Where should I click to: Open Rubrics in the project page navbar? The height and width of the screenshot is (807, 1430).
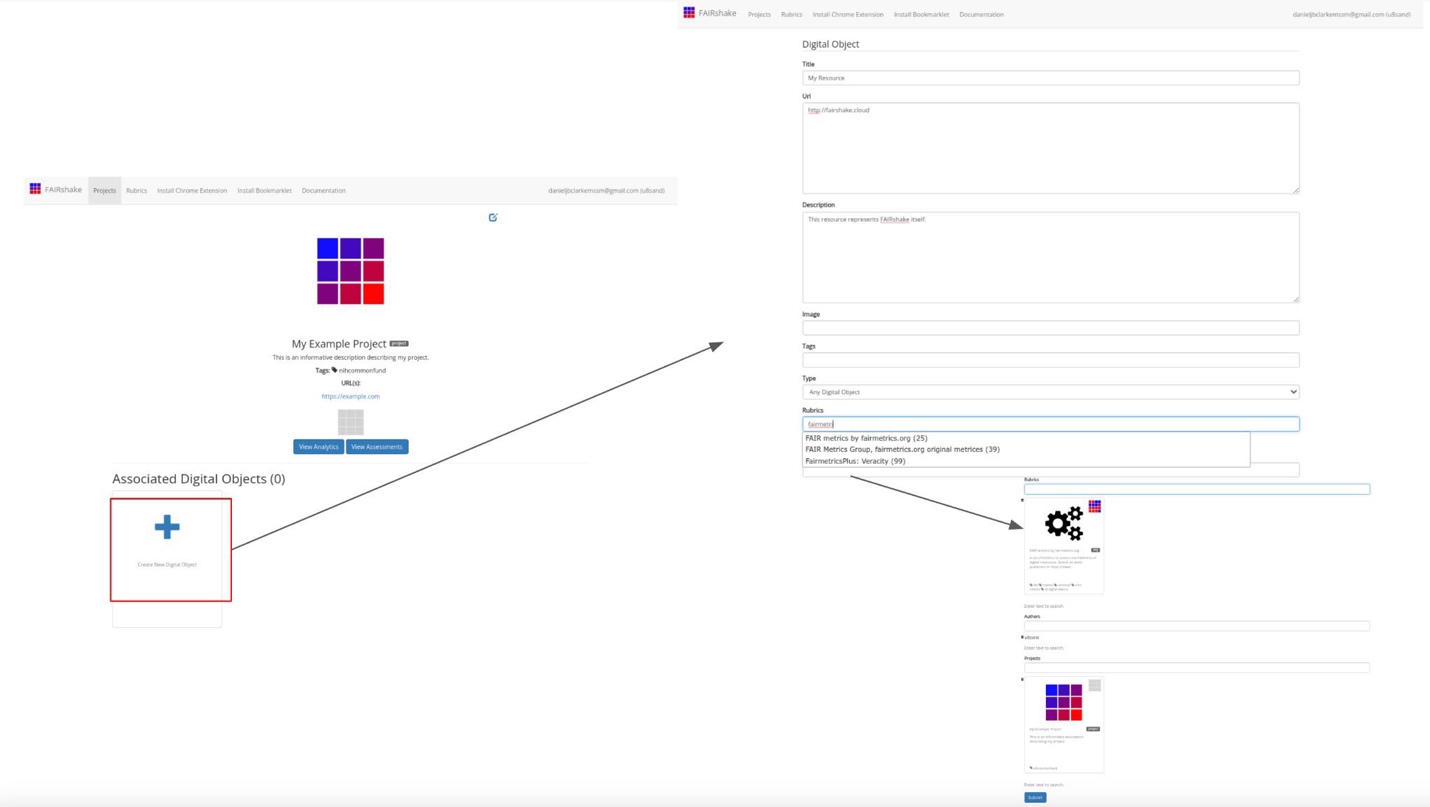coord(137,190)
